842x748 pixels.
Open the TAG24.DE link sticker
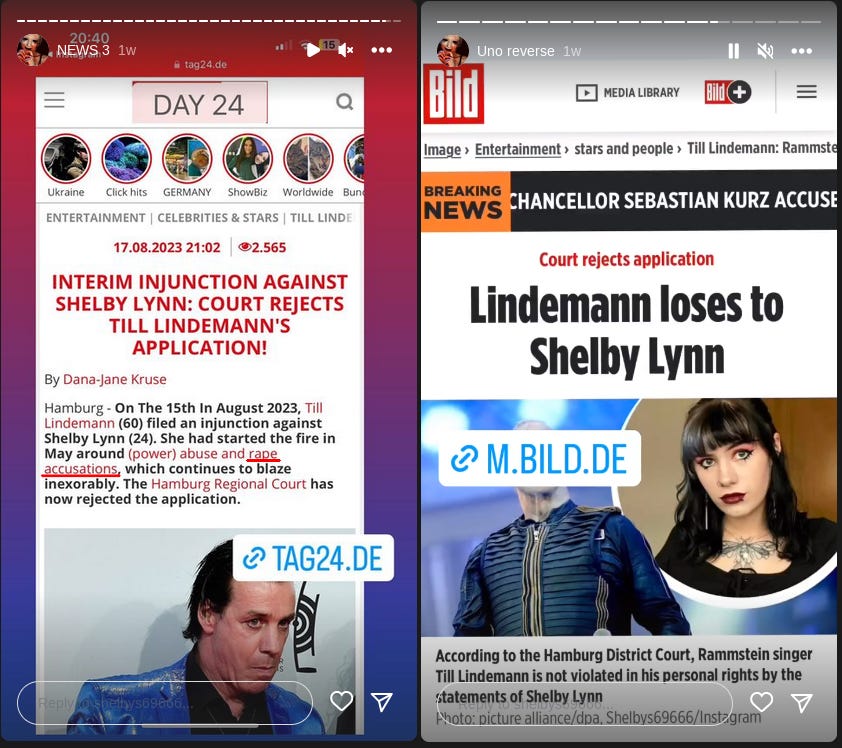pyautogui.click(x=313, y=558)
